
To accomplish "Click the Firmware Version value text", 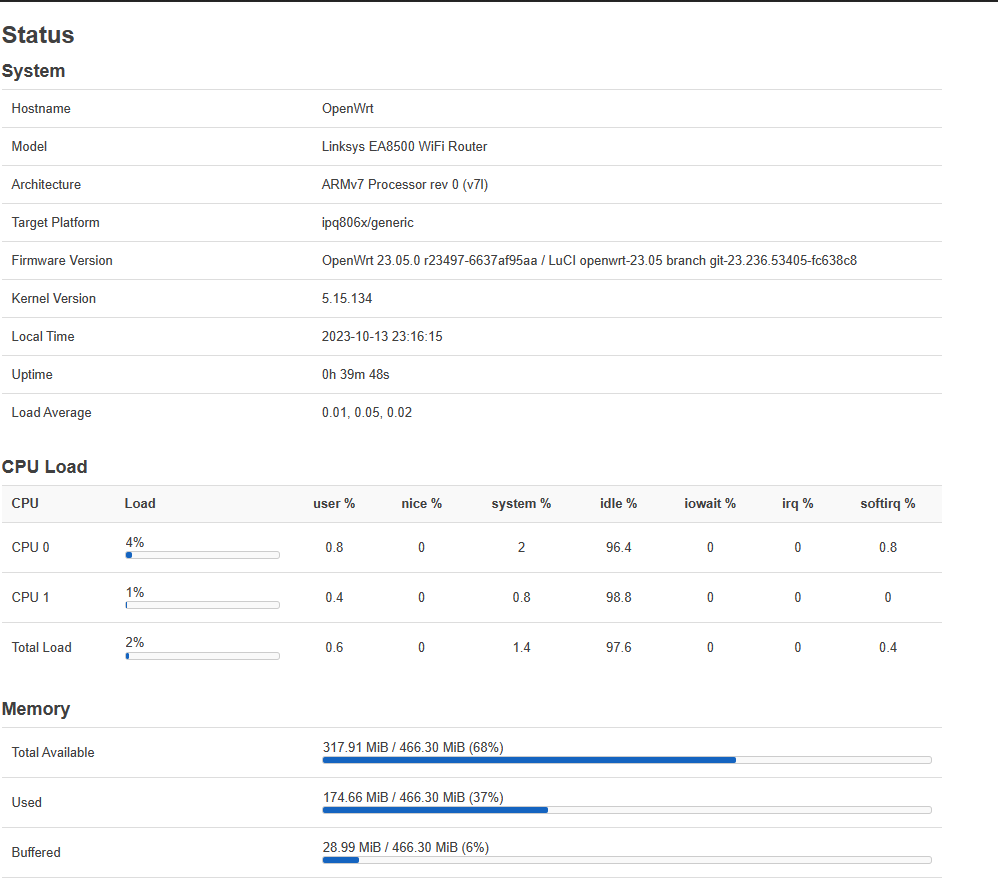I will click(589, 260).
